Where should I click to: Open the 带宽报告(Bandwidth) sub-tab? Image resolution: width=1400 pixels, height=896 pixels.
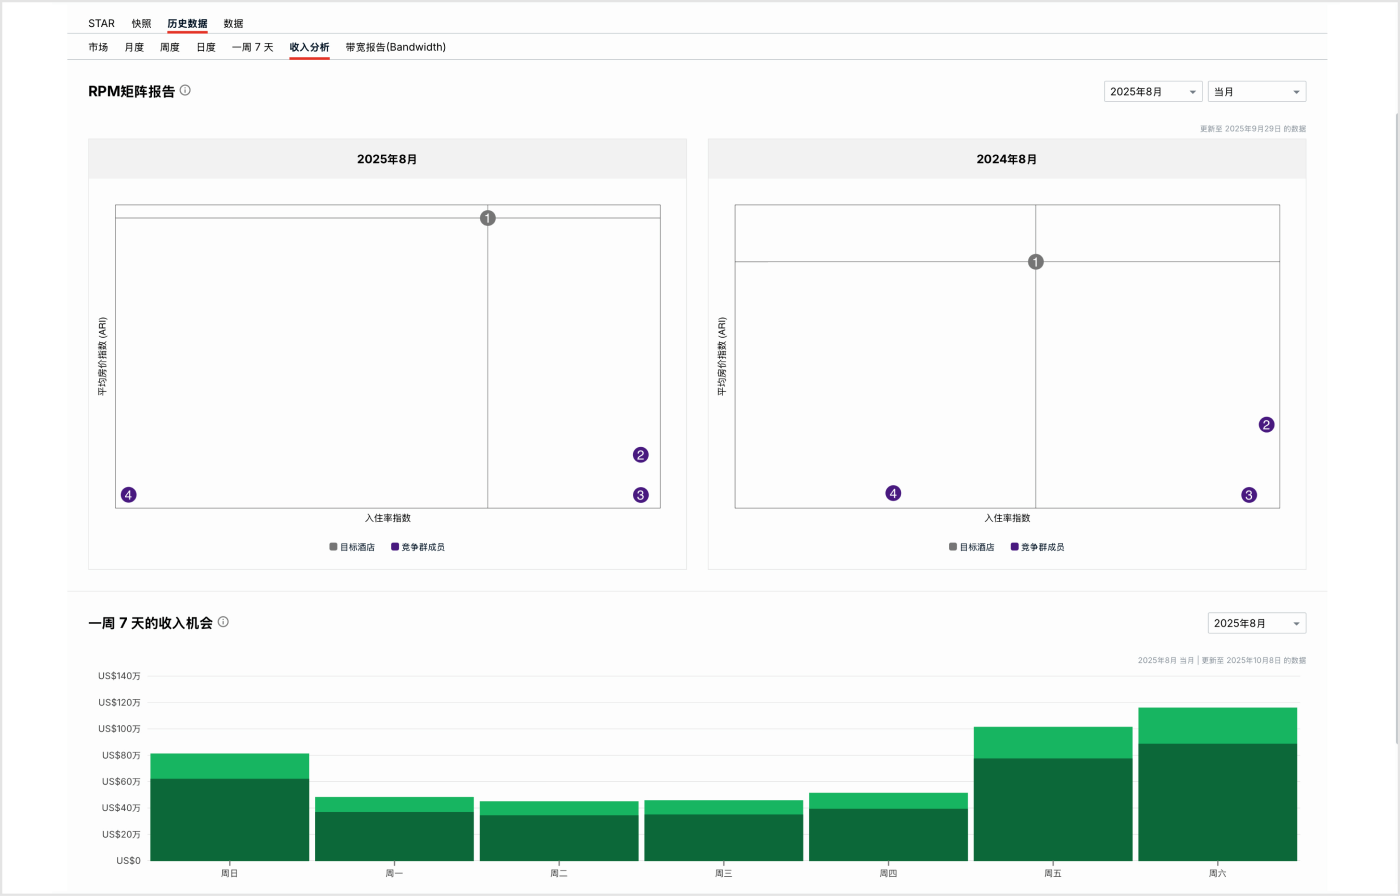[395, 47]
